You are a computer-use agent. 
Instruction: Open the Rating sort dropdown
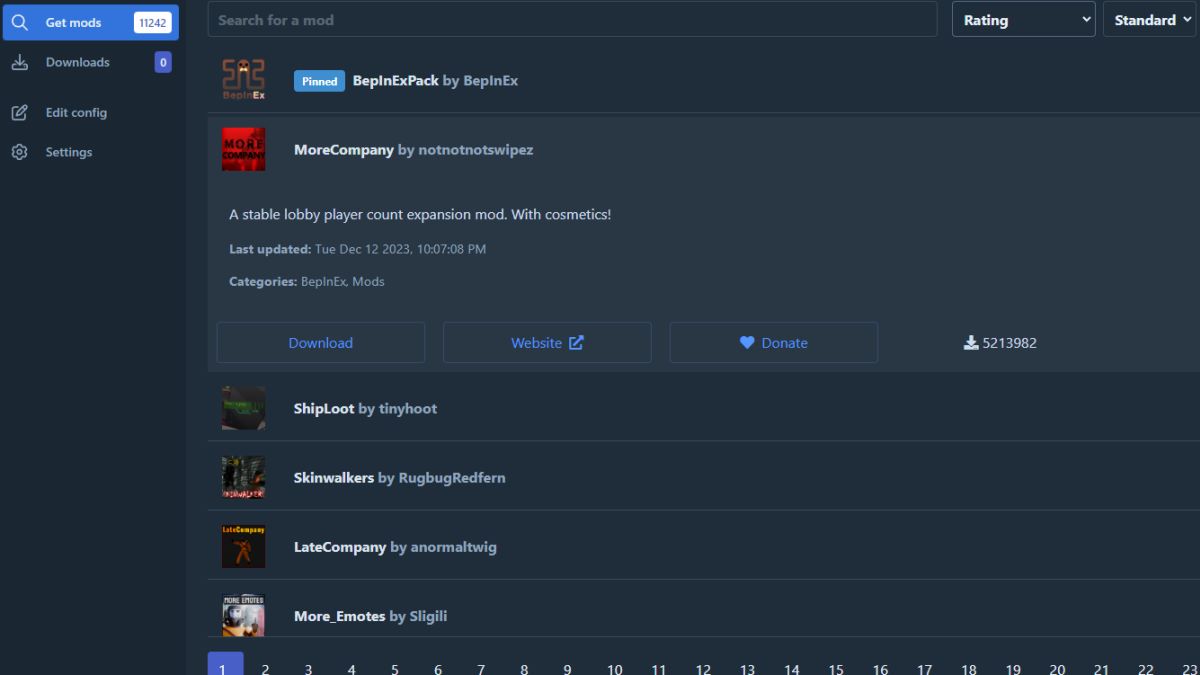tap(1023, 20)
